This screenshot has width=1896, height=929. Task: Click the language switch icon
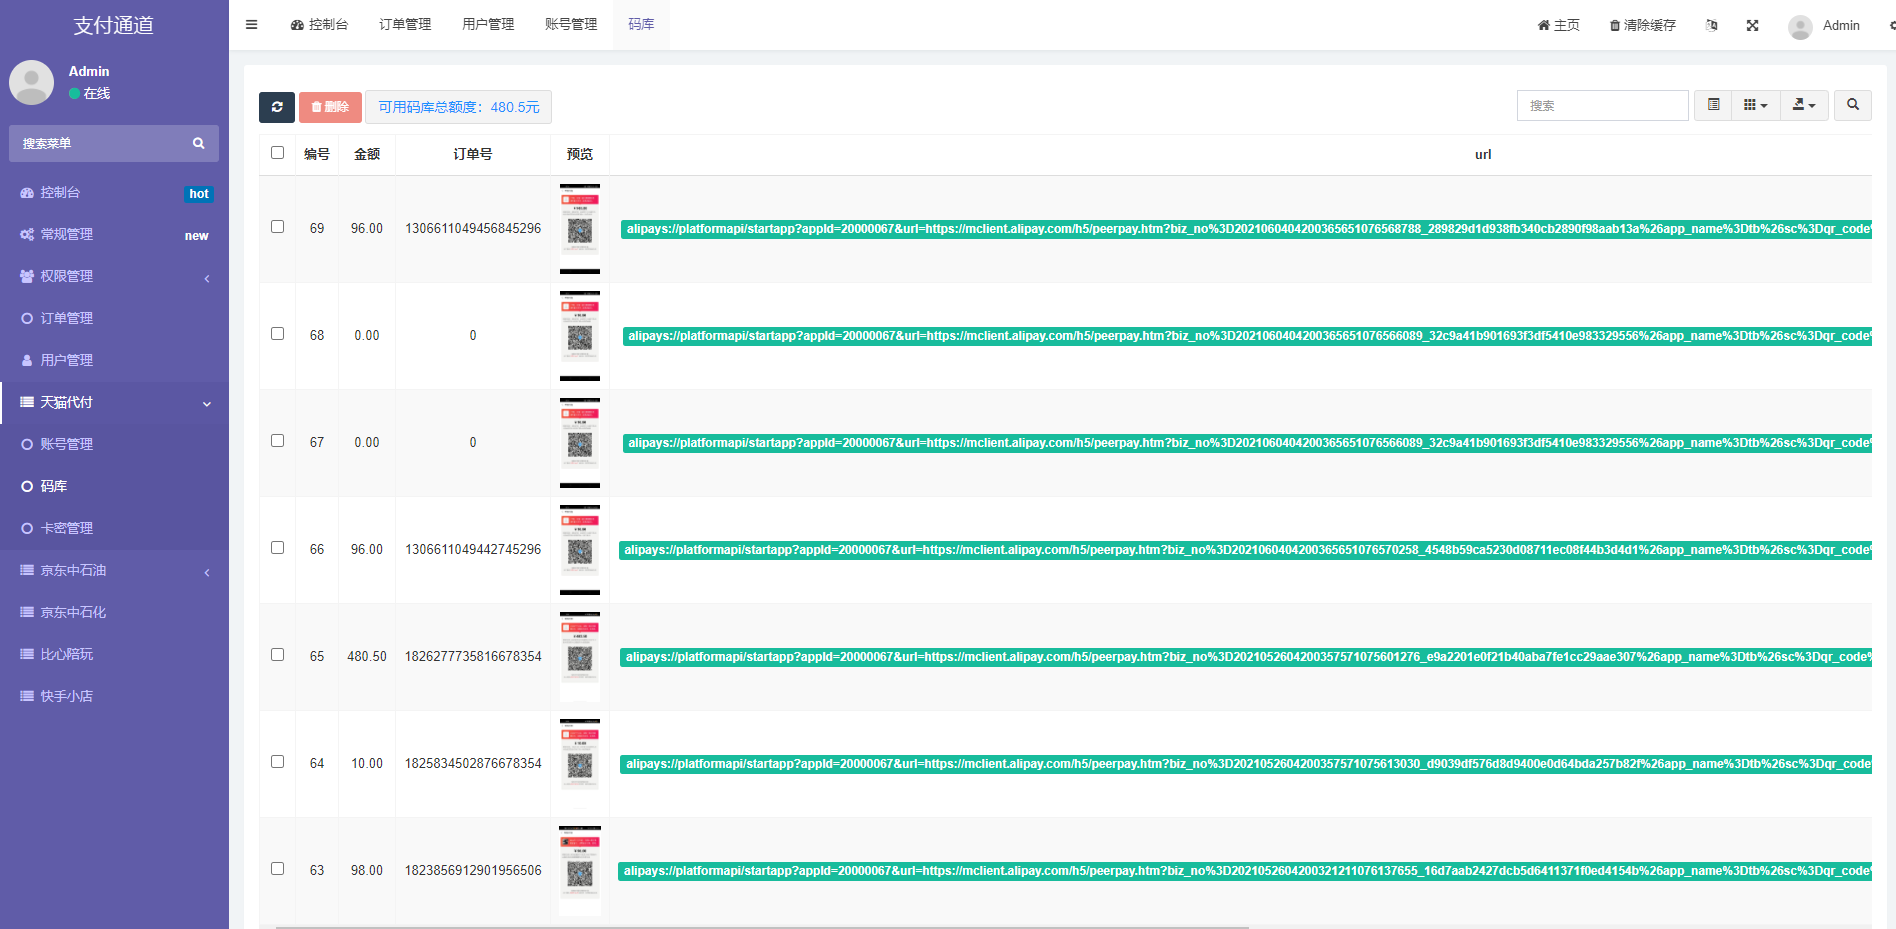pos(1711,26)
